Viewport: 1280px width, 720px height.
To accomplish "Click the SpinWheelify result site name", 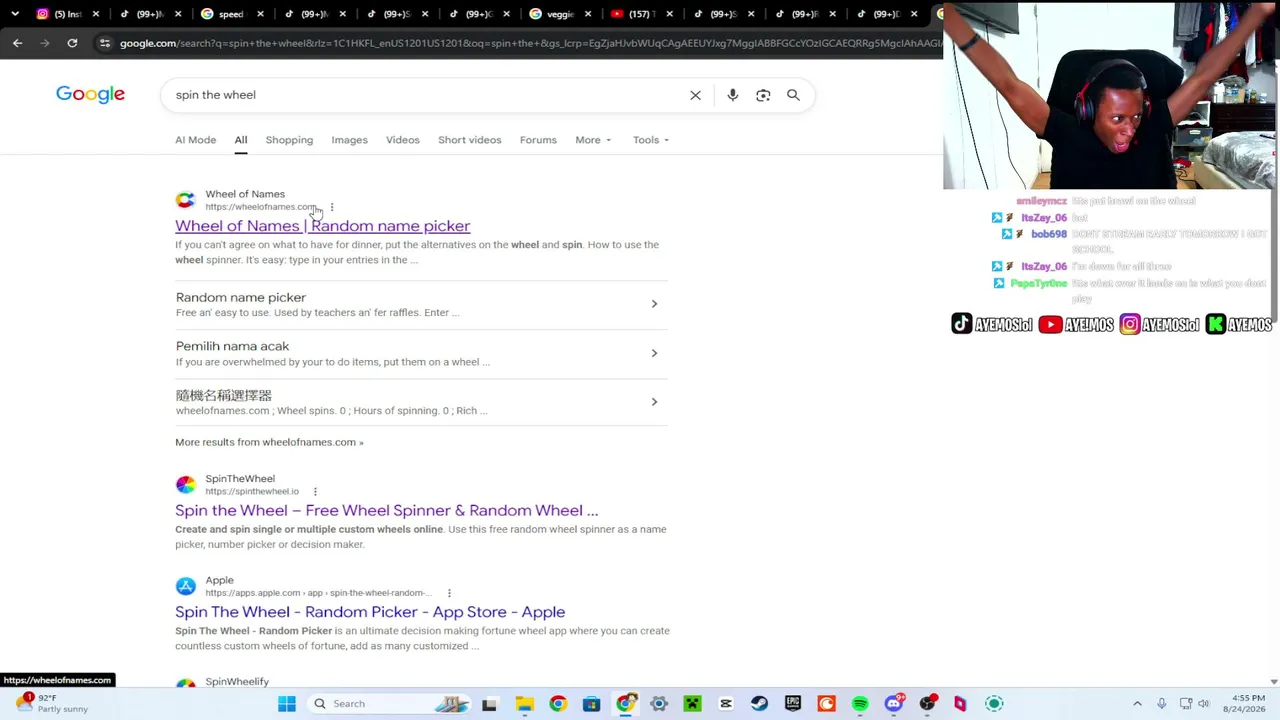I will click(x=237, y=682).
